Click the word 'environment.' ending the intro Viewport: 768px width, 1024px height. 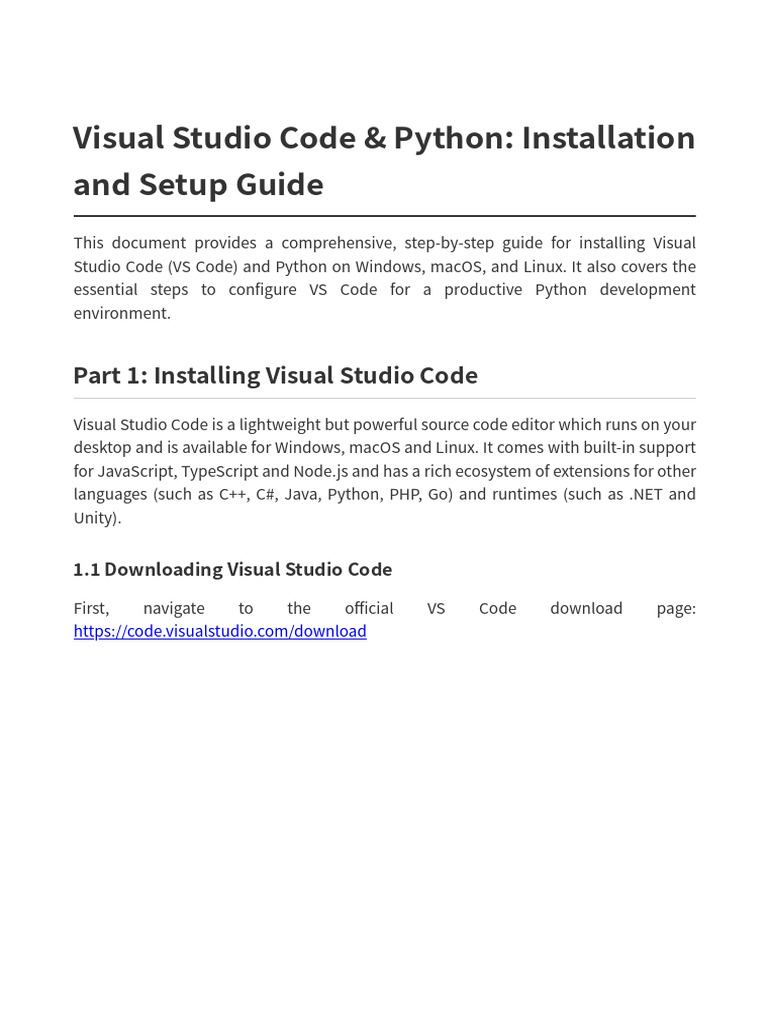click(122, 313)
